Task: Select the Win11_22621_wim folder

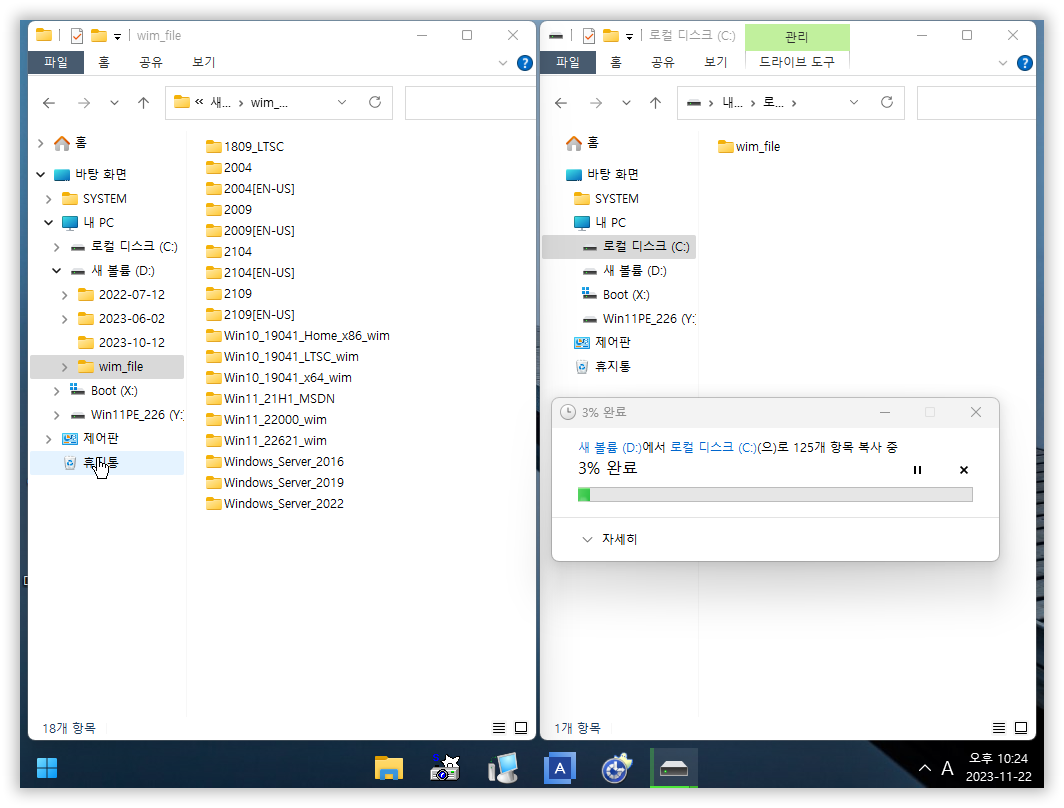Action: [x=266, y=441]
